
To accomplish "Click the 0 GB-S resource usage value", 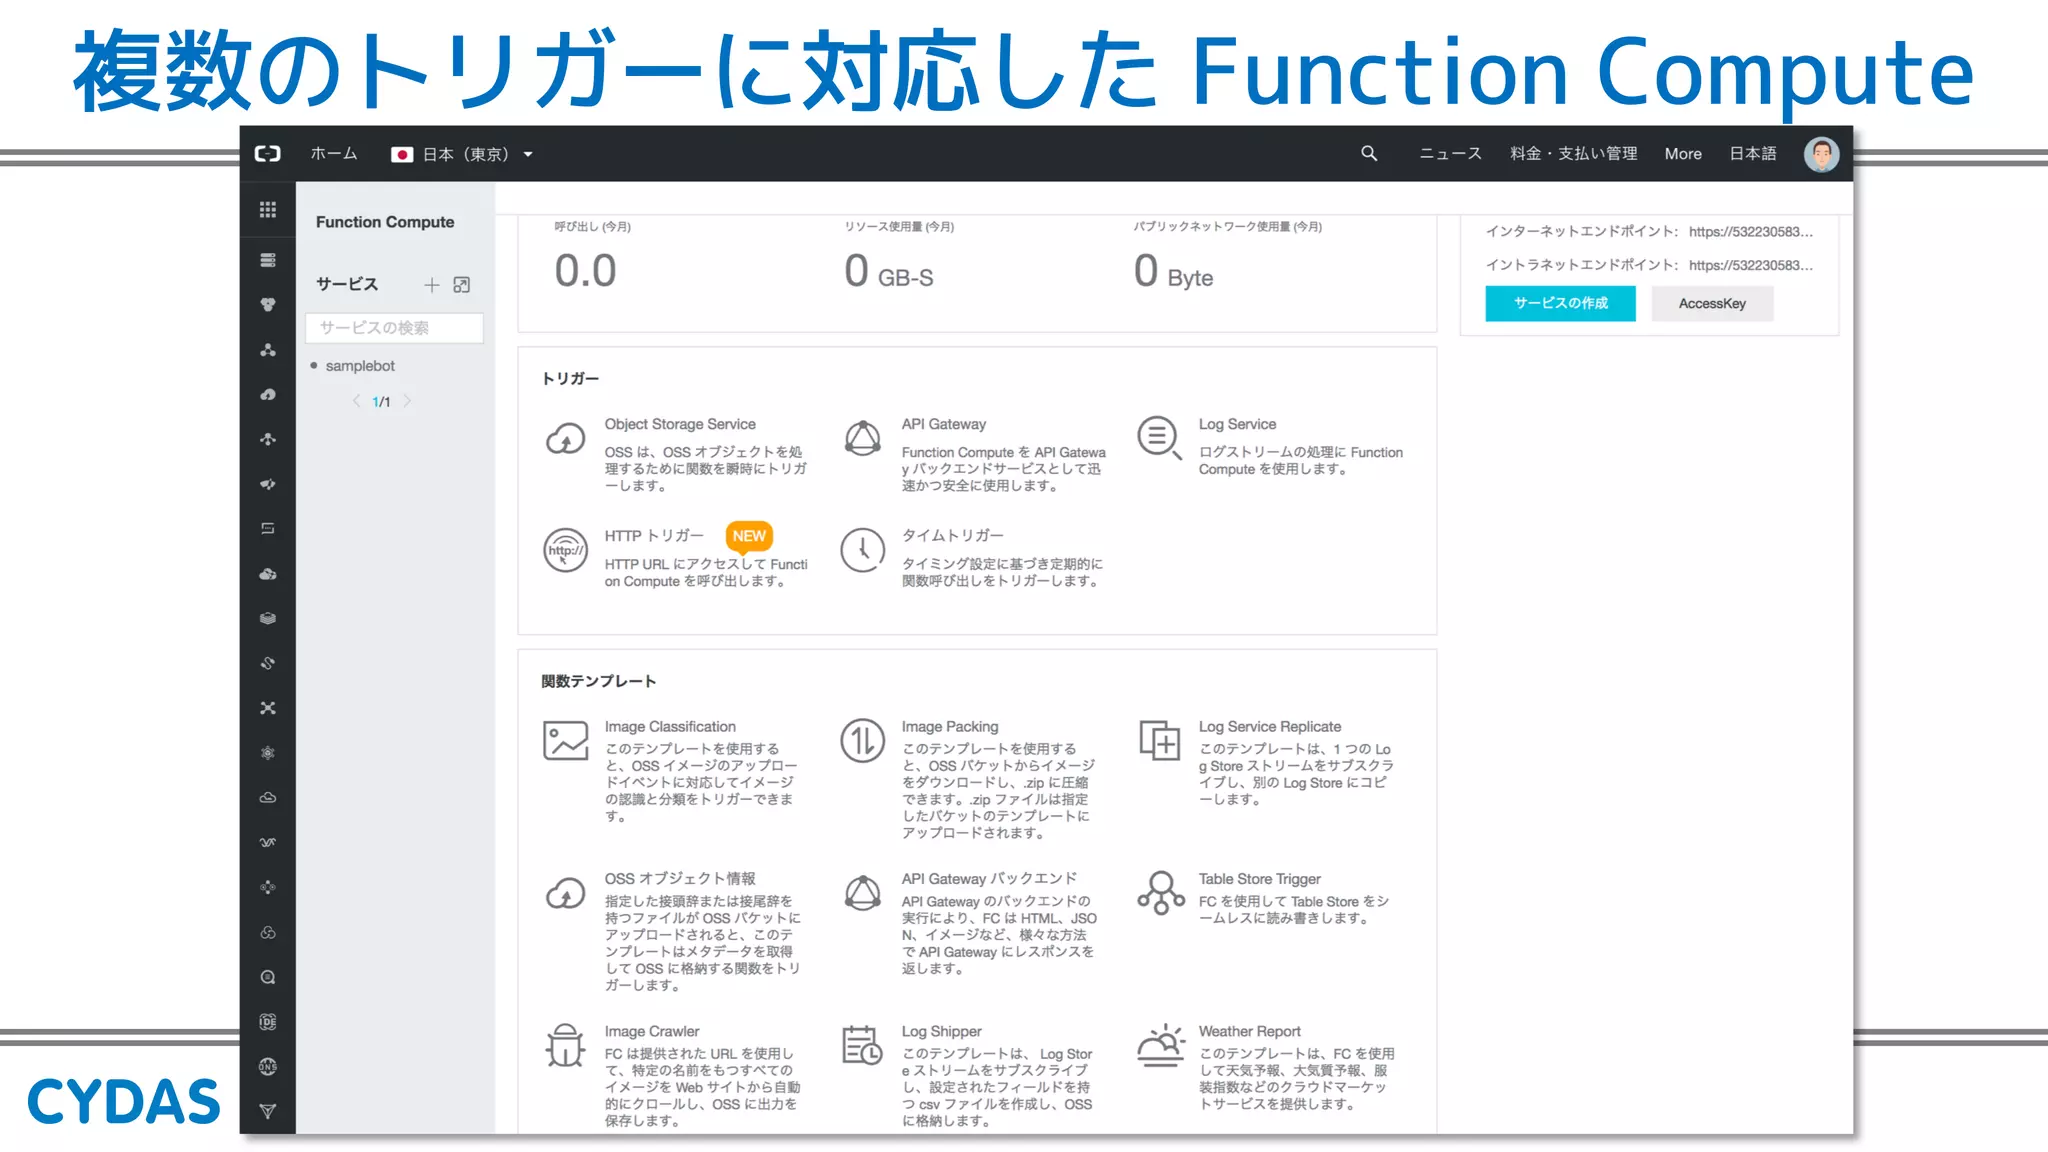I will pos(888,271).
